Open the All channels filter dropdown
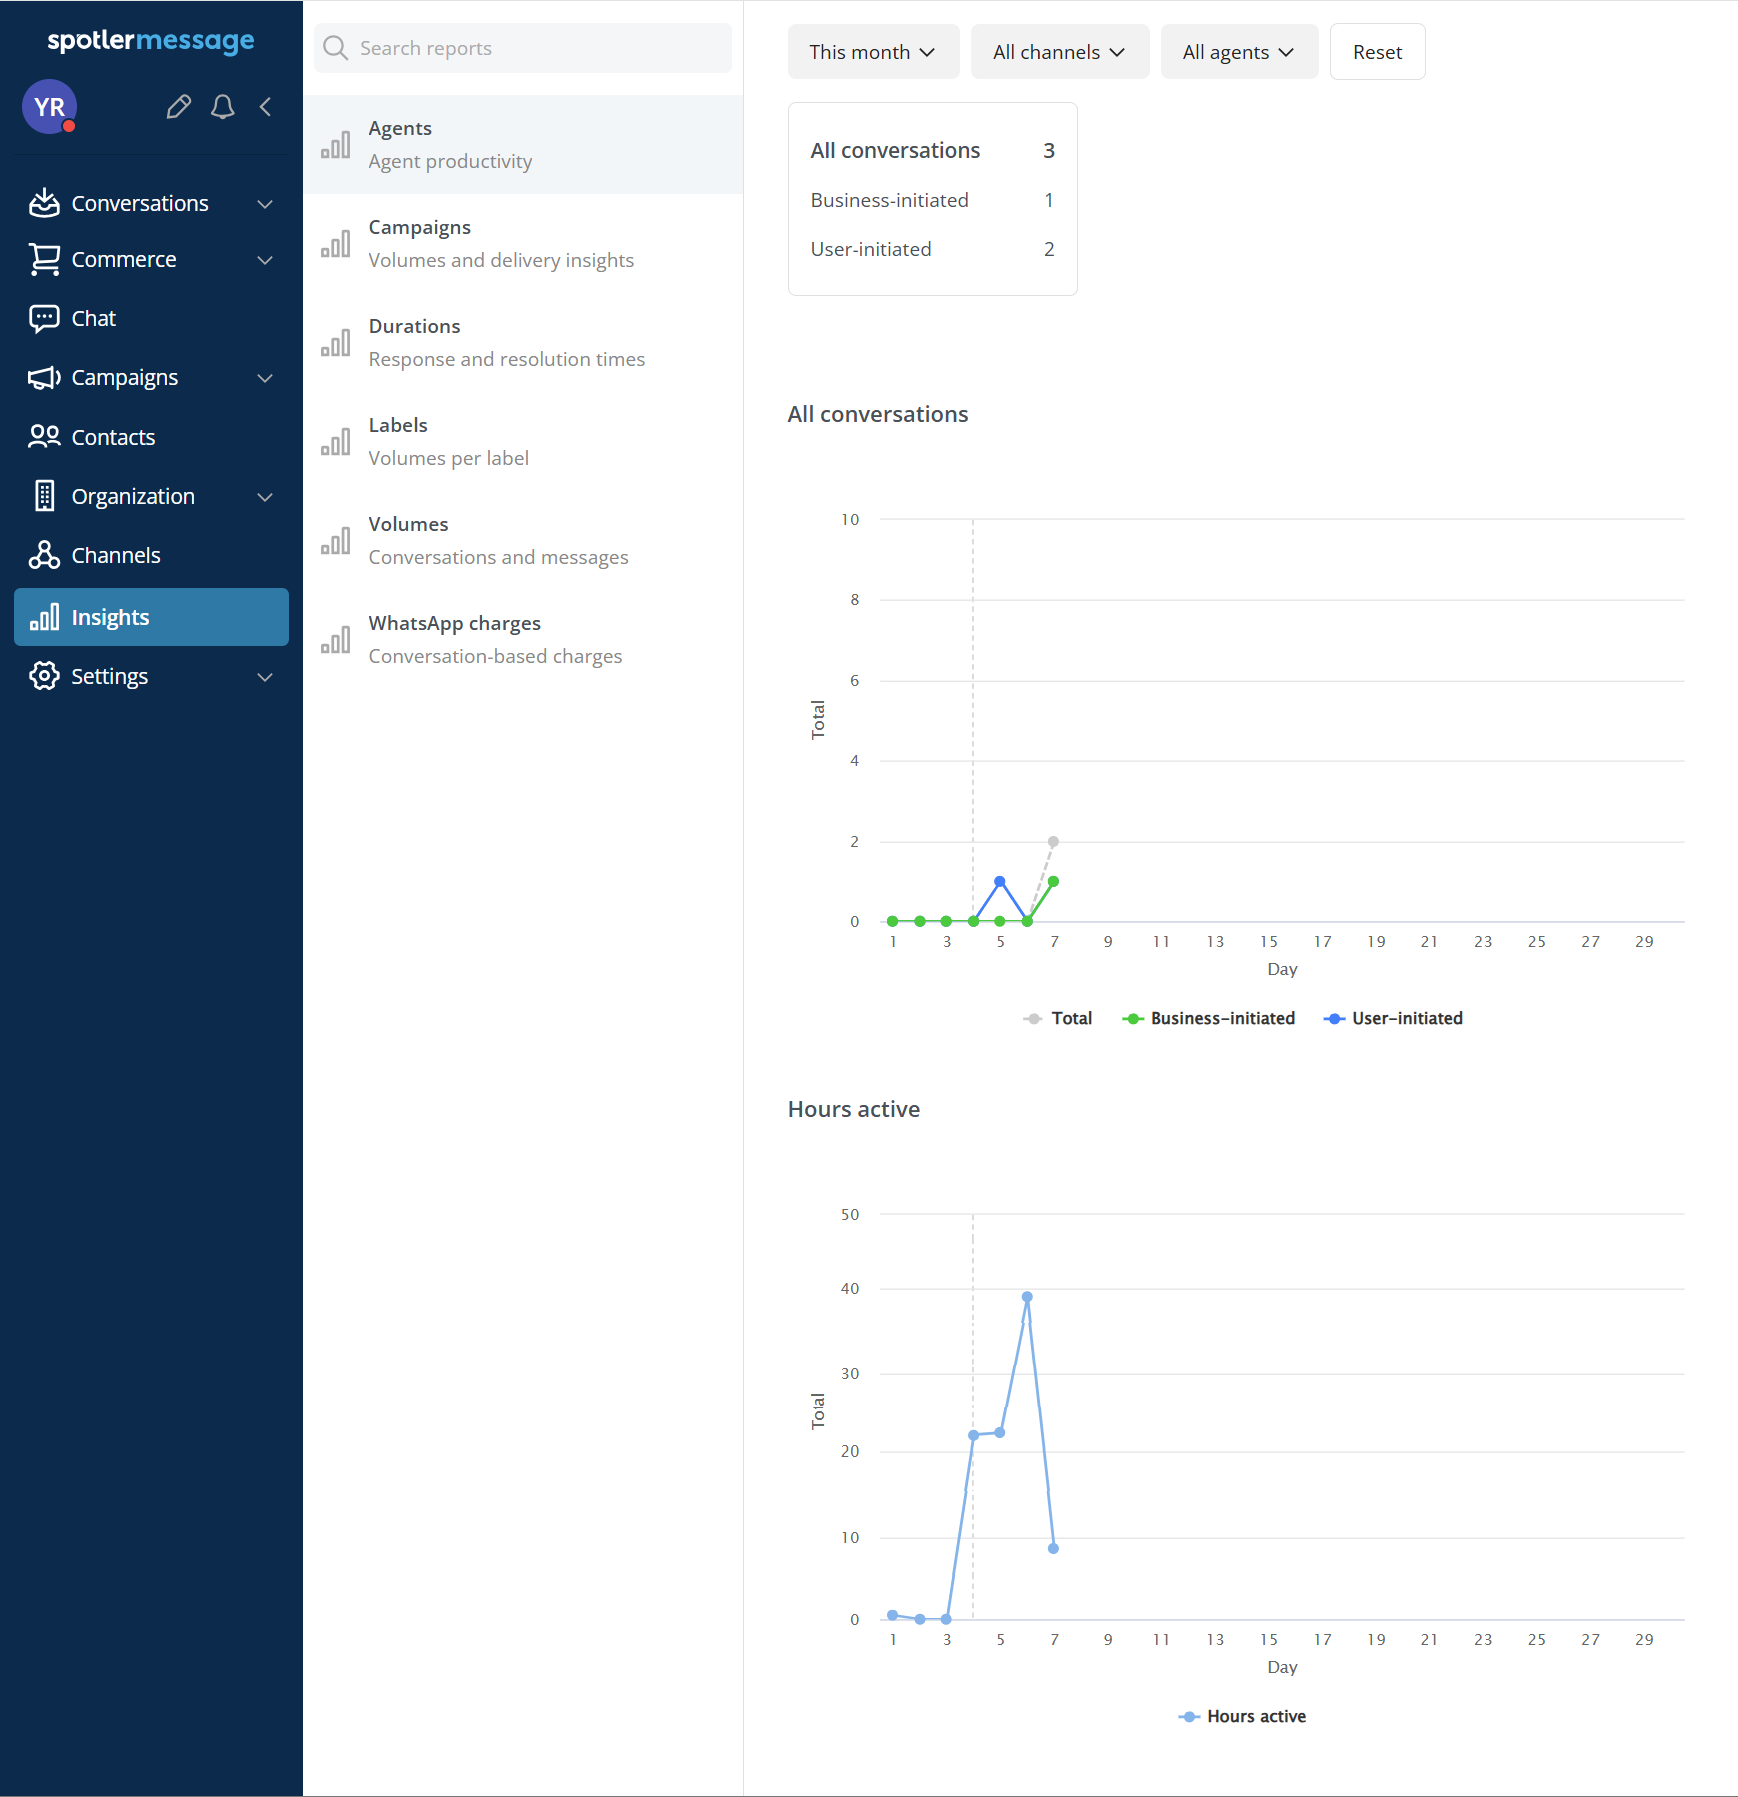1738x1797 pixels. (1059, 52)
